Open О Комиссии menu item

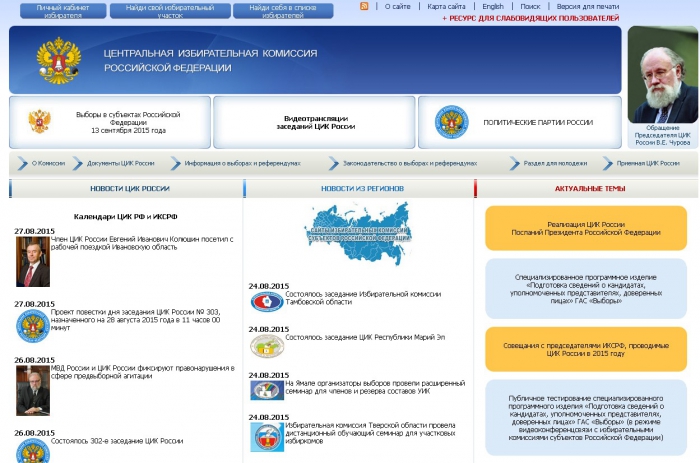[48, 163]
